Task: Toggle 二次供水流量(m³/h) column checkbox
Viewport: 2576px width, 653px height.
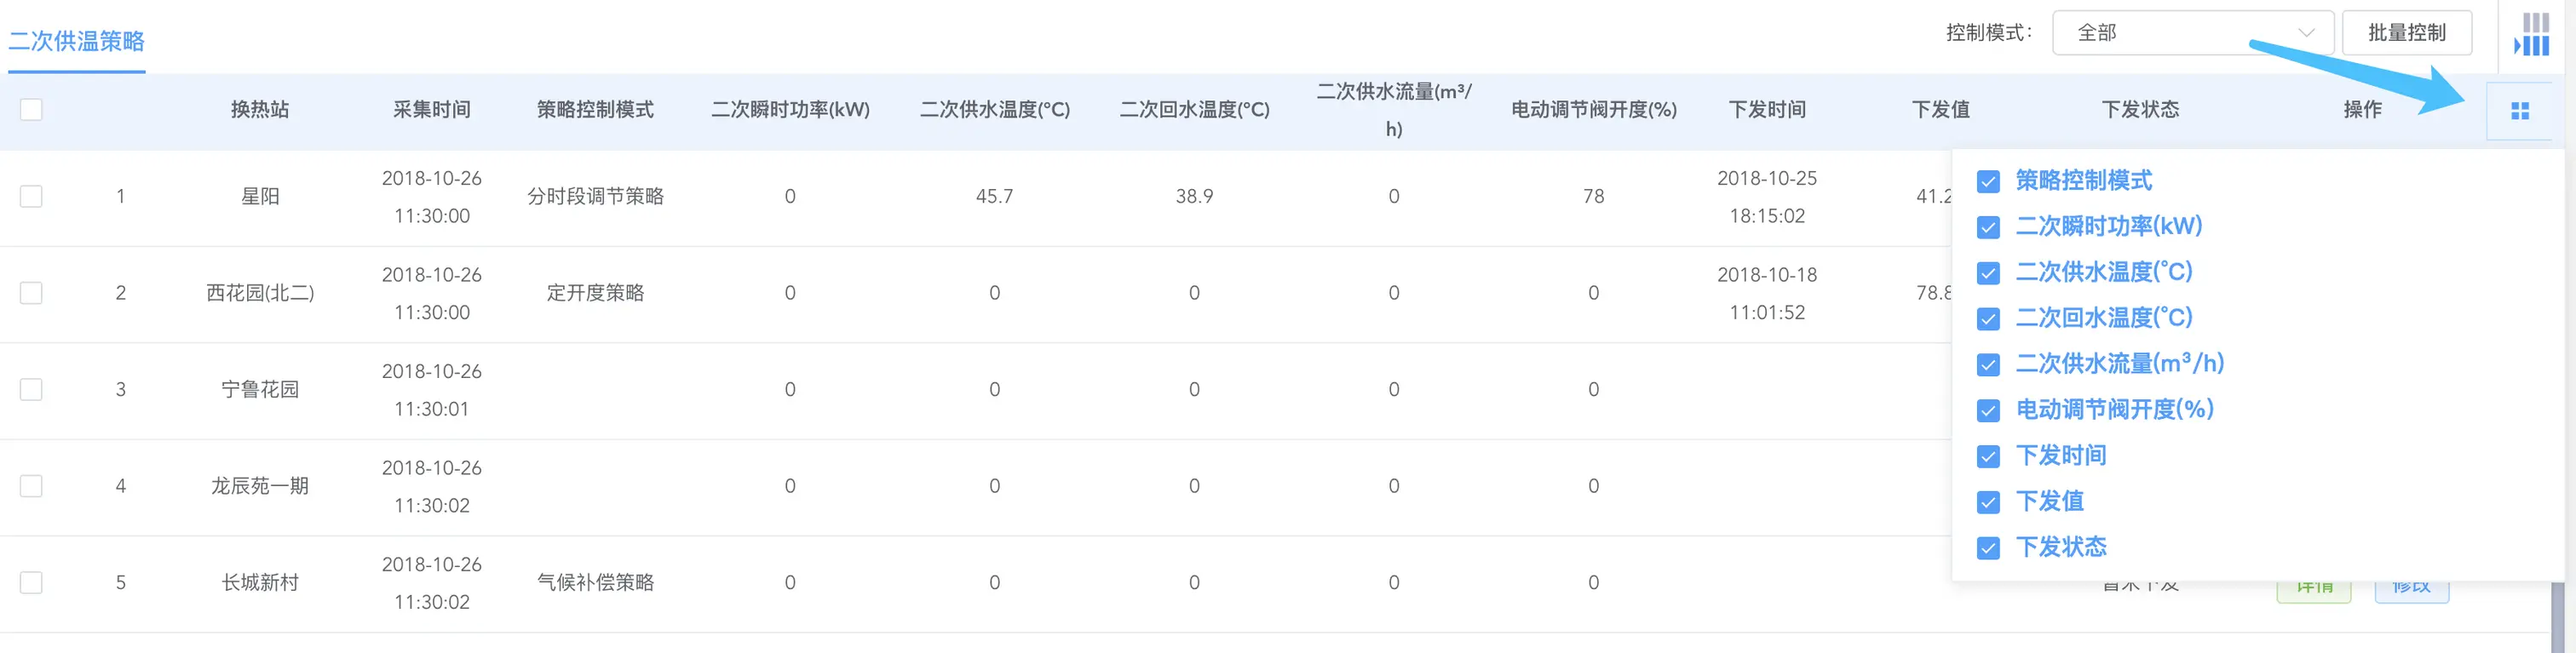Action: 1988,365
